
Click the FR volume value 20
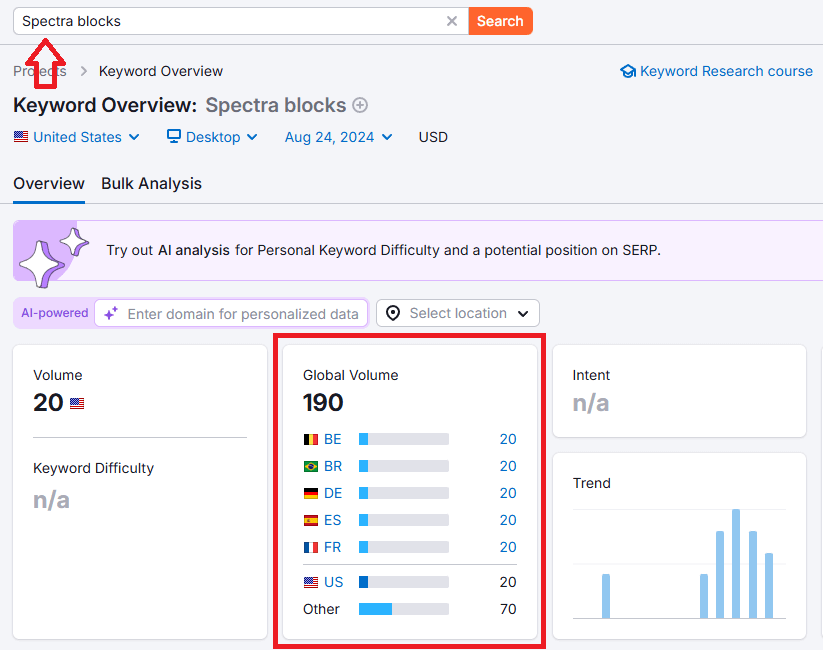pyautogui.click(x=508, y=547)
